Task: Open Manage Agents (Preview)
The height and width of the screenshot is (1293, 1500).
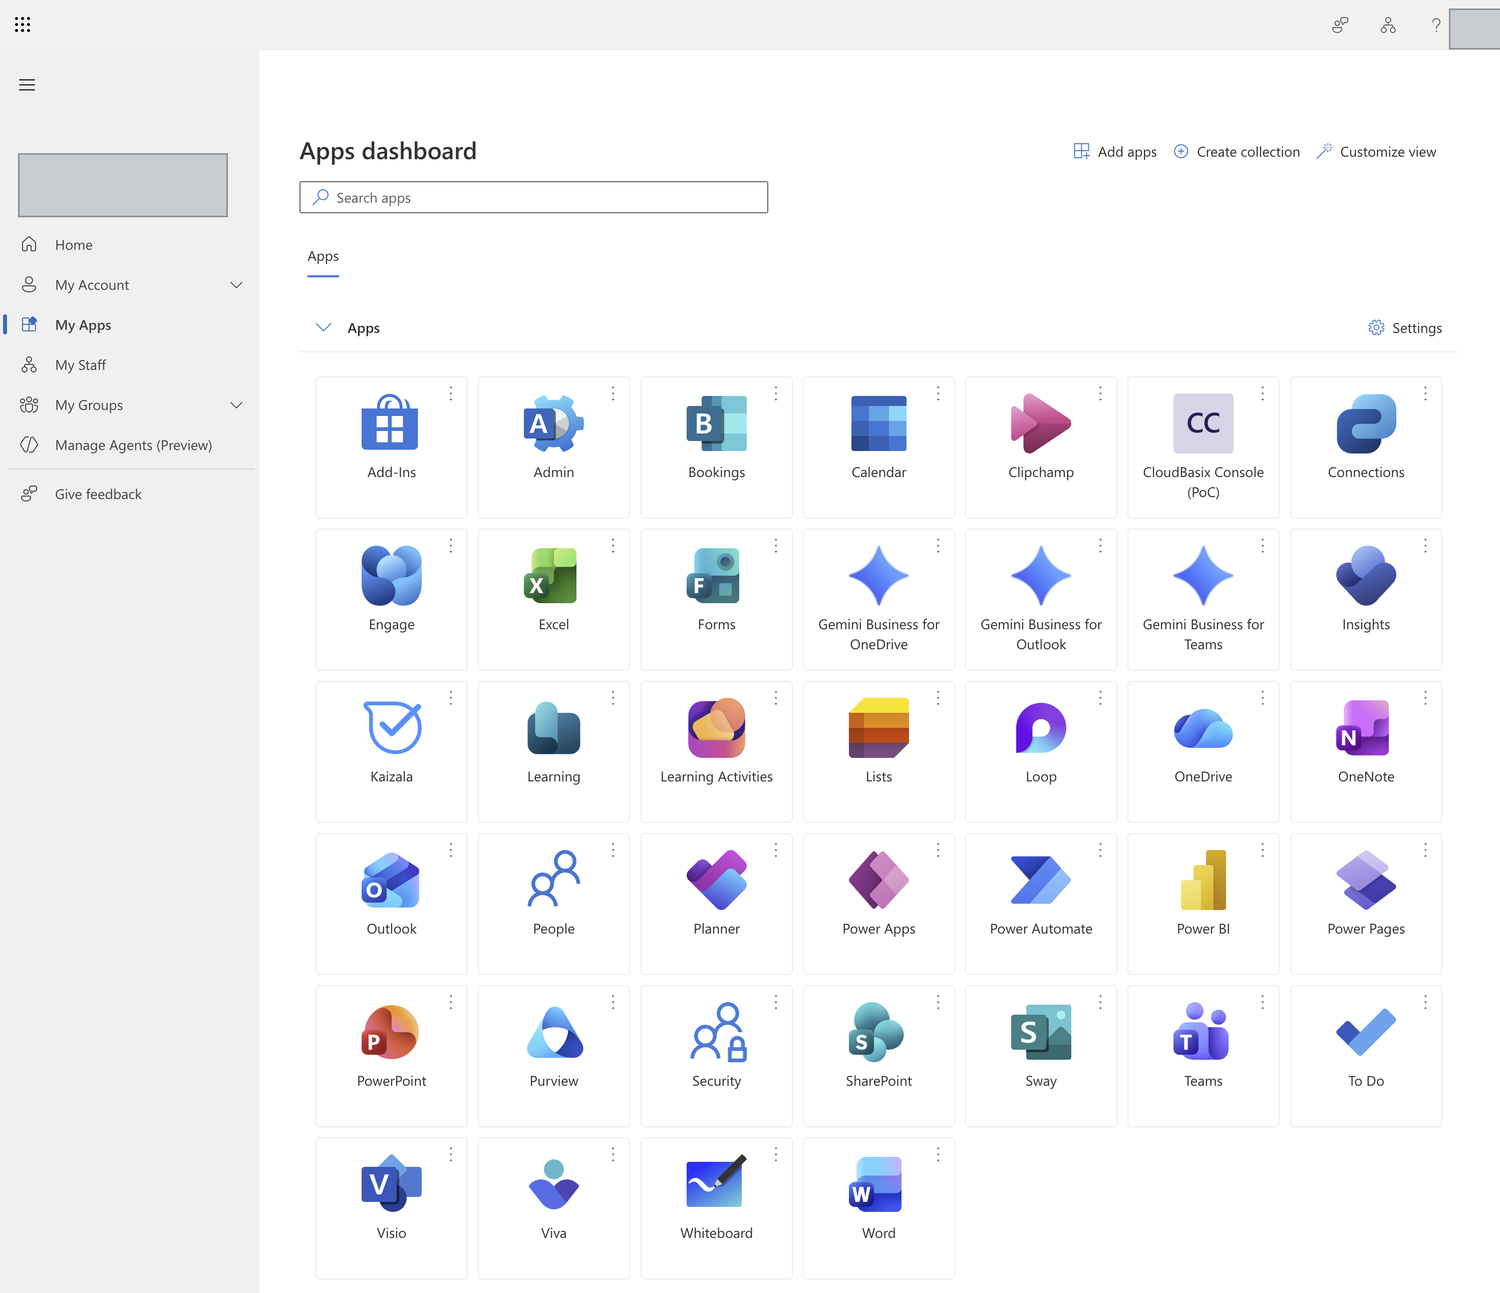Action: pos(131,445)
